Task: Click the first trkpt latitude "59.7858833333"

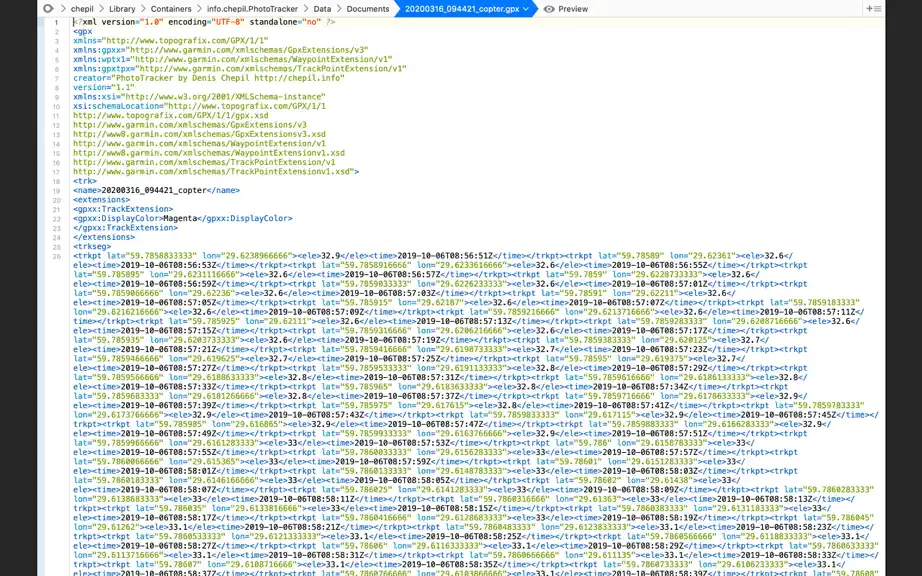Action: (x=159, y=256)
